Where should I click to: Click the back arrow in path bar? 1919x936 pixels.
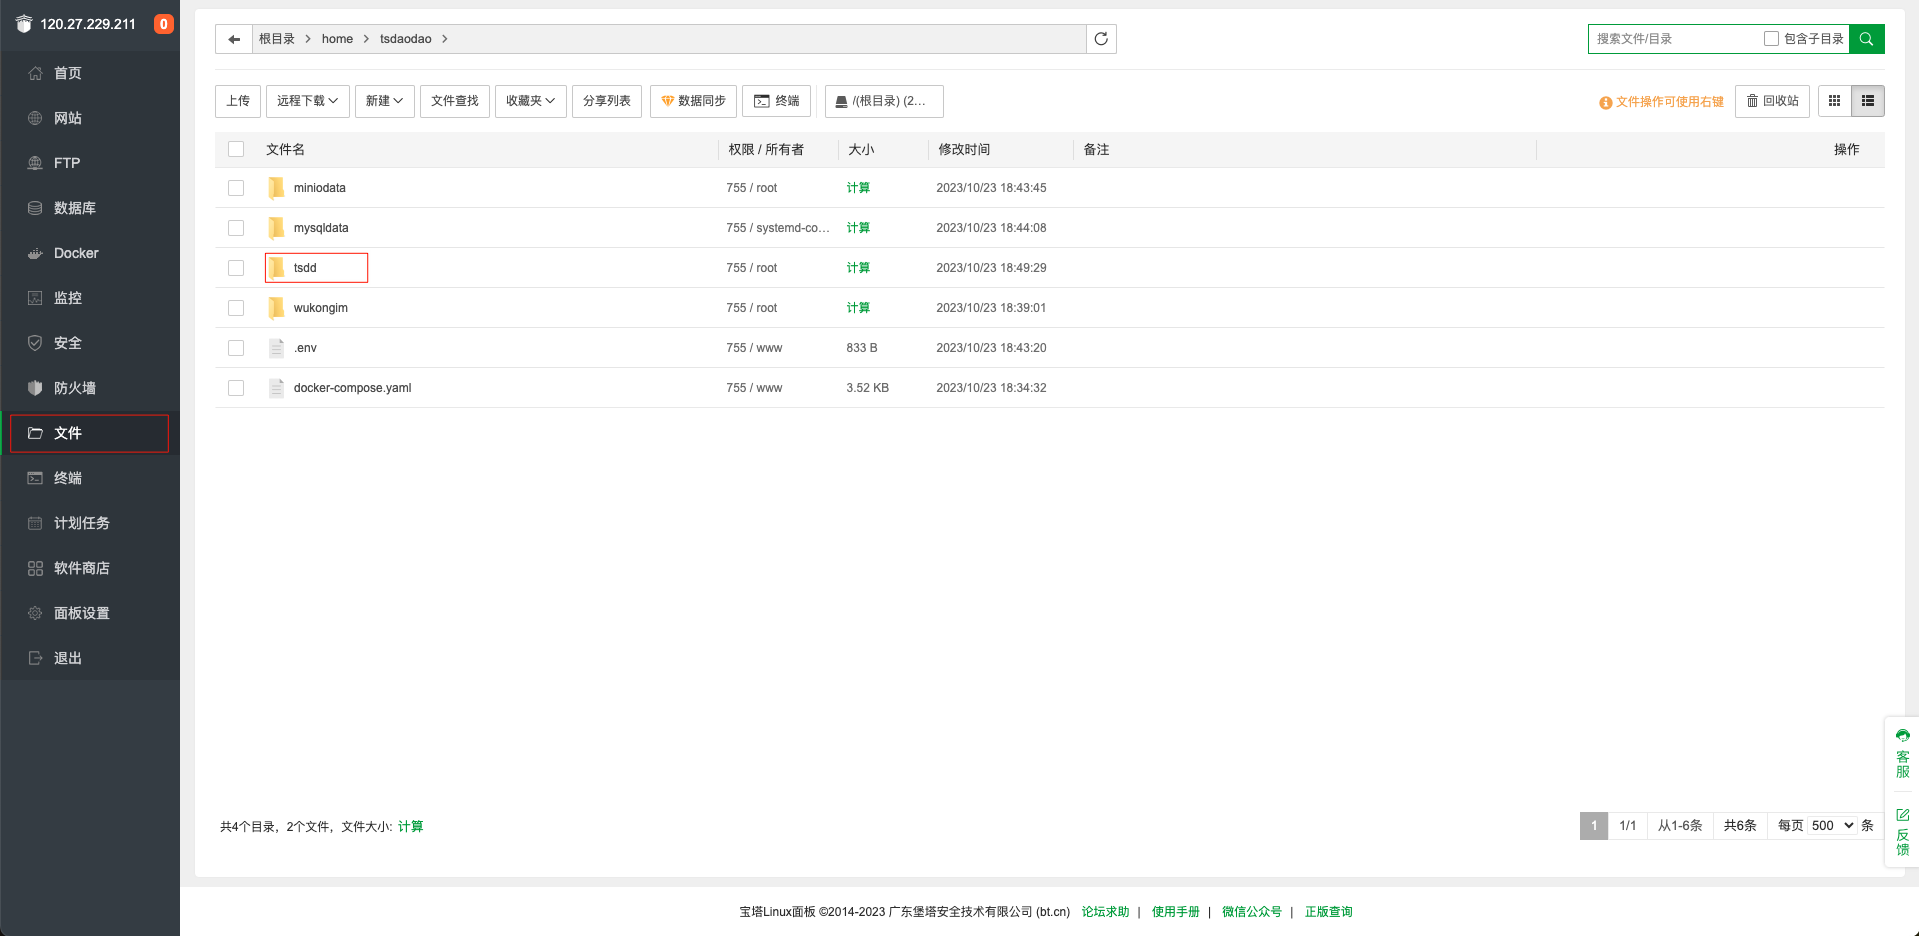(234, 39)
